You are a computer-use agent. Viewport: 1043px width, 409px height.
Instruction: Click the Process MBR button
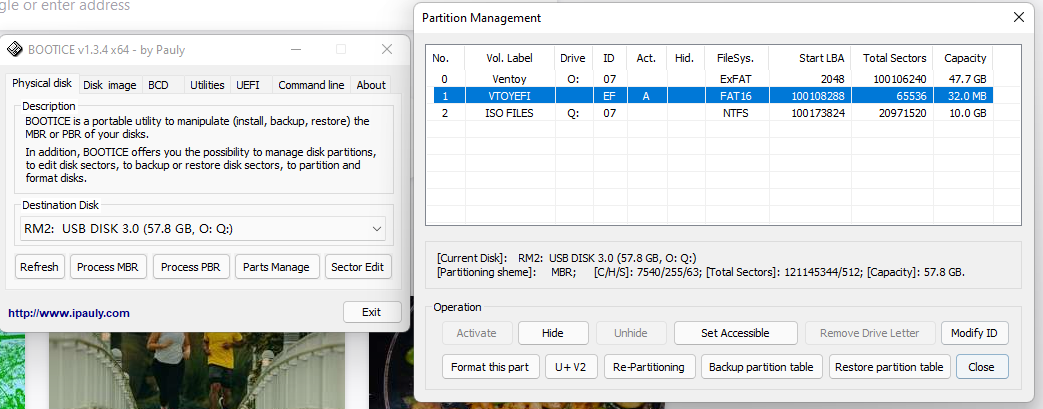click(108, 267)
